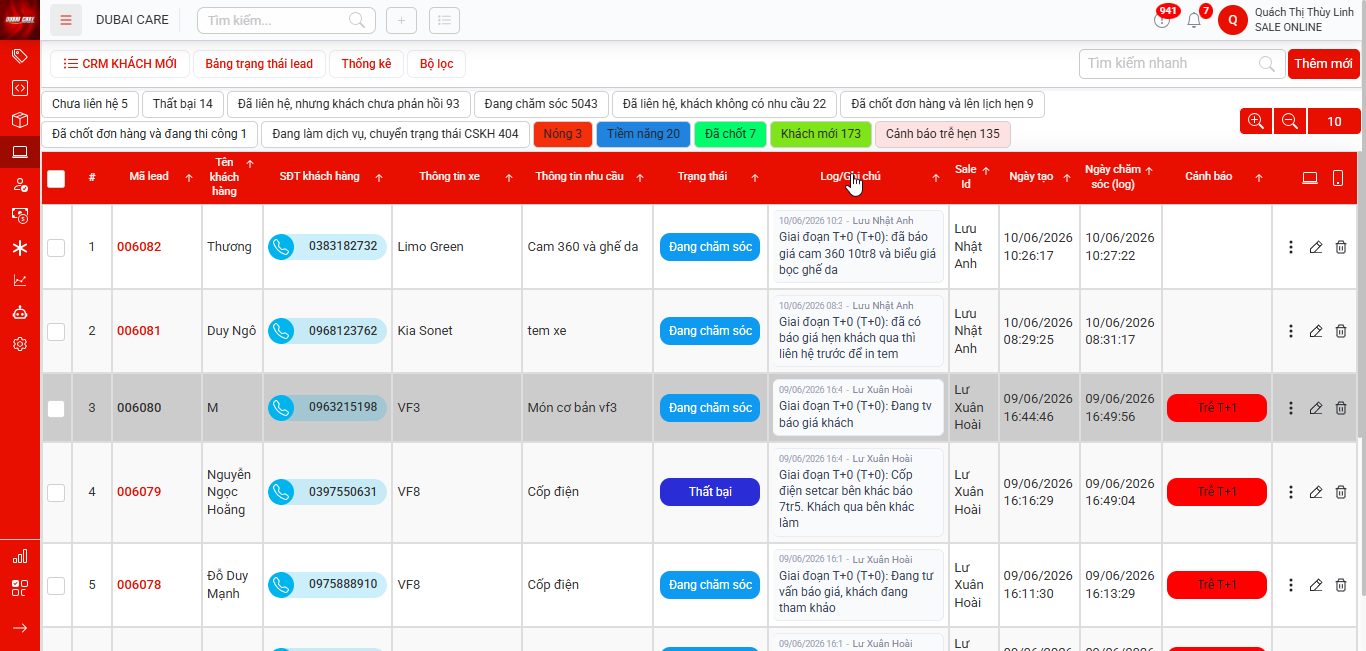The width and height of the screenshot is (1366, 651).
Task: Sort by Mã lead column arrow
Action: coord(189,177)
